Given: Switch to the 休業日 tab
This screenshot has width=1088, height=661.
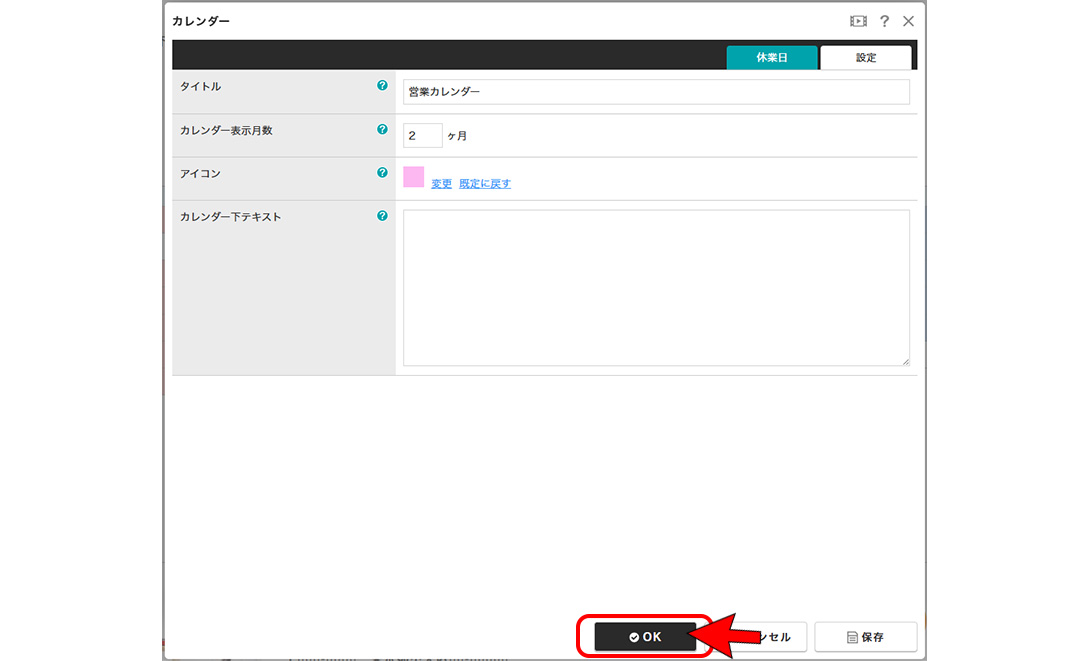Looking at the screenshot, I should (772, 58).
